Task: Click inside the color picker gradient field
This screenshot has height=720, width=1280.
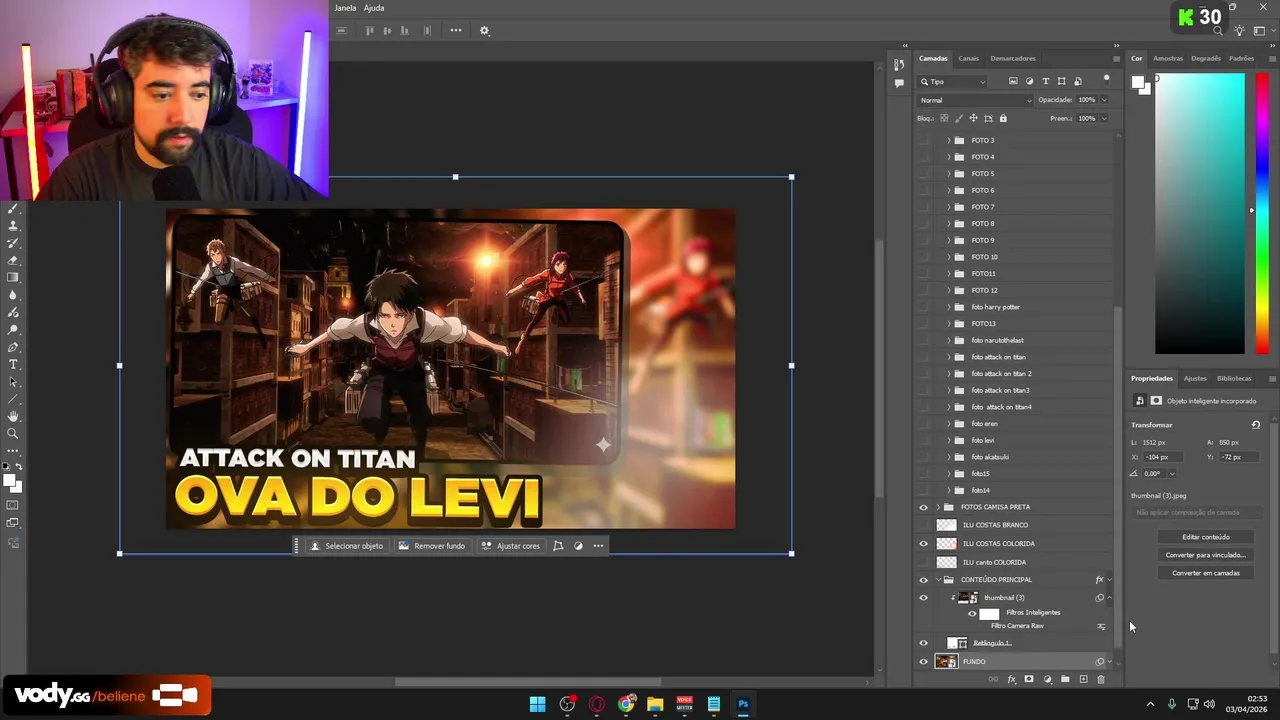Action: 1200,213
